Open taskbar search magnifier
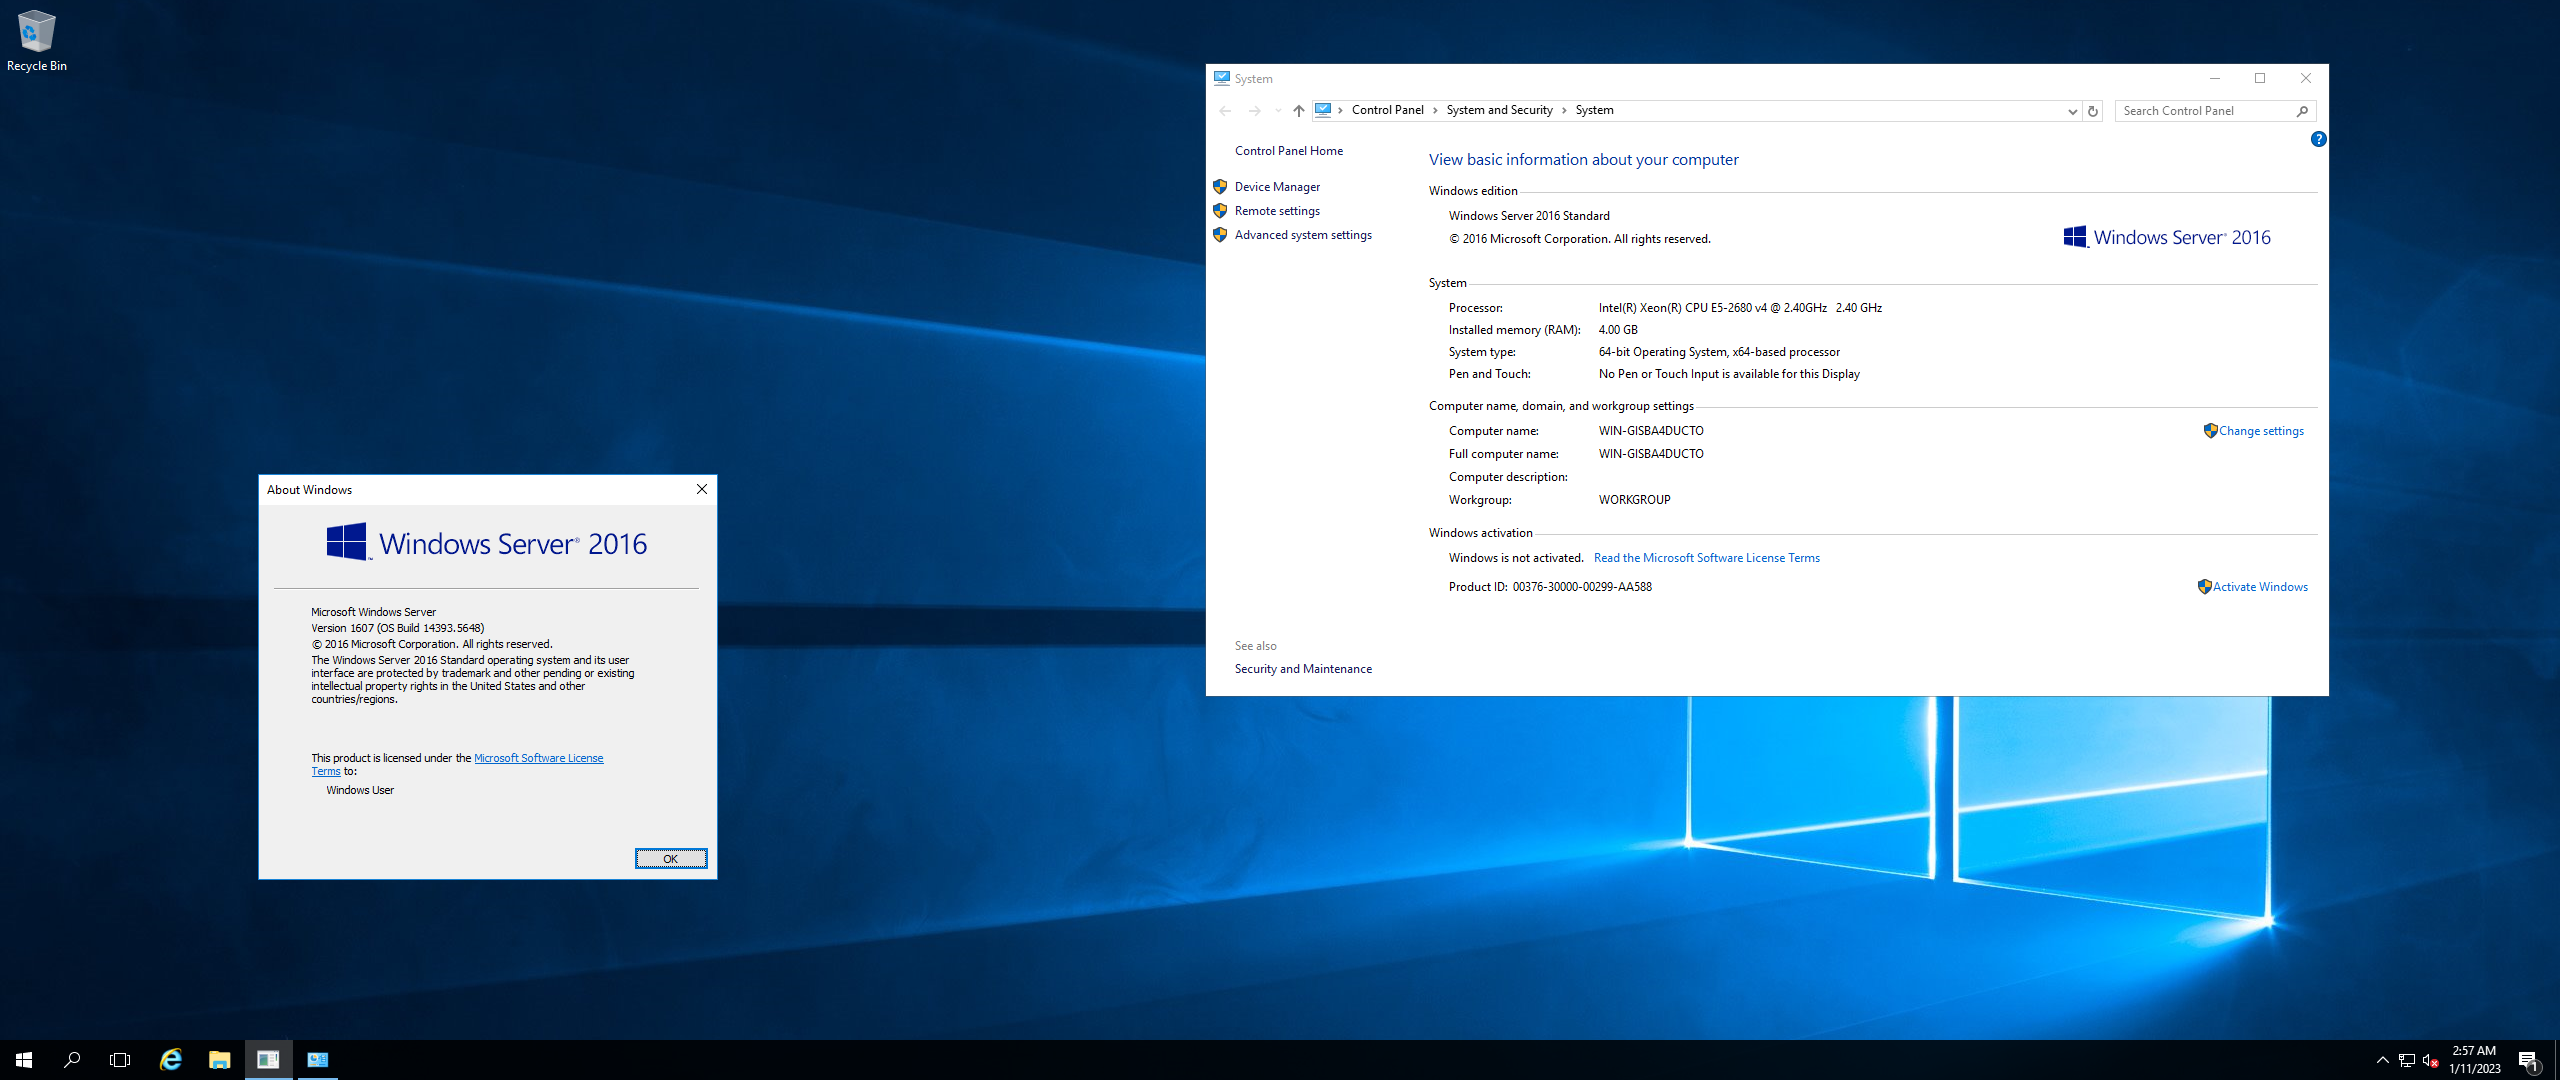This screenshot has width=2560, height=1080. click(72, 1060)
